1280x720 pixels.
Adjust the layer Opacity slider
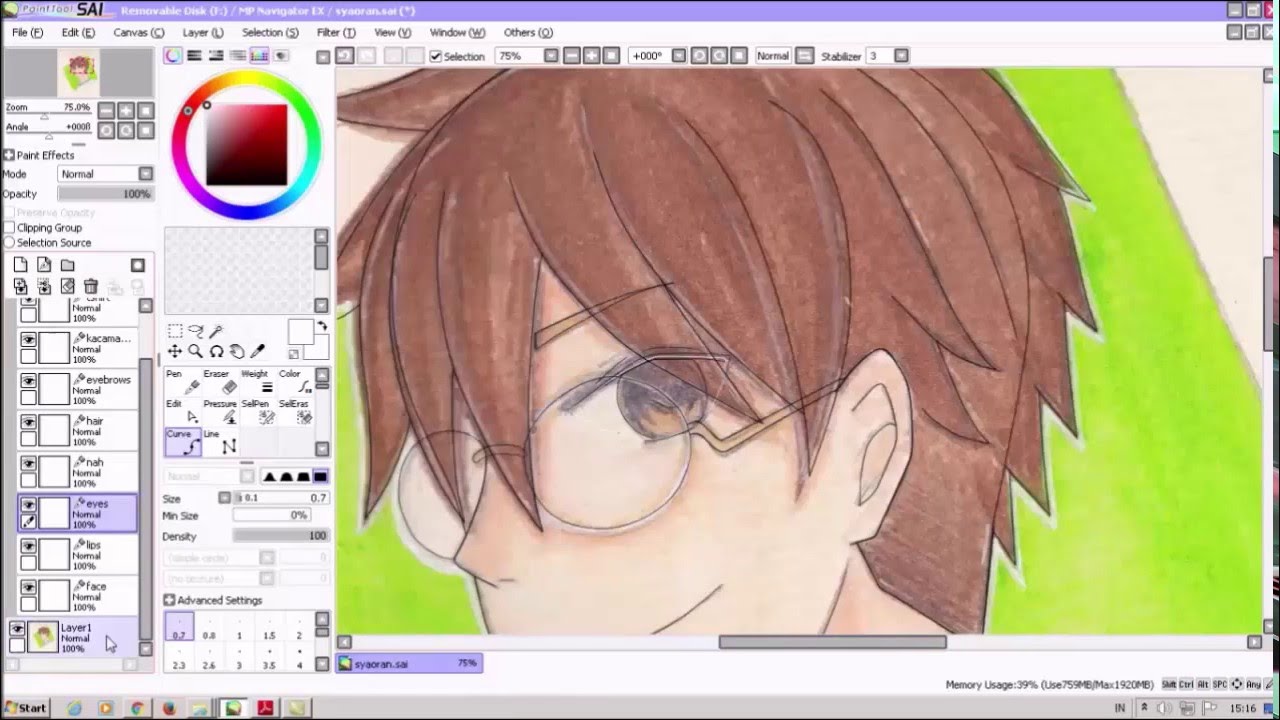tap(105, 194)
